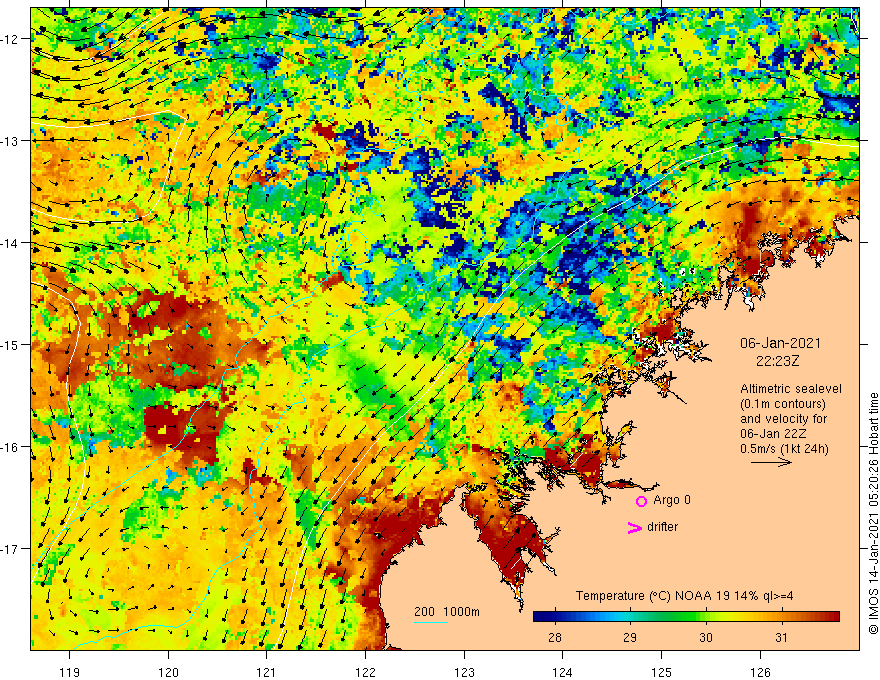Click the '06-Jan 22Z' velocity date text
This screenshot has width=880, height=680.
[773, 434]
